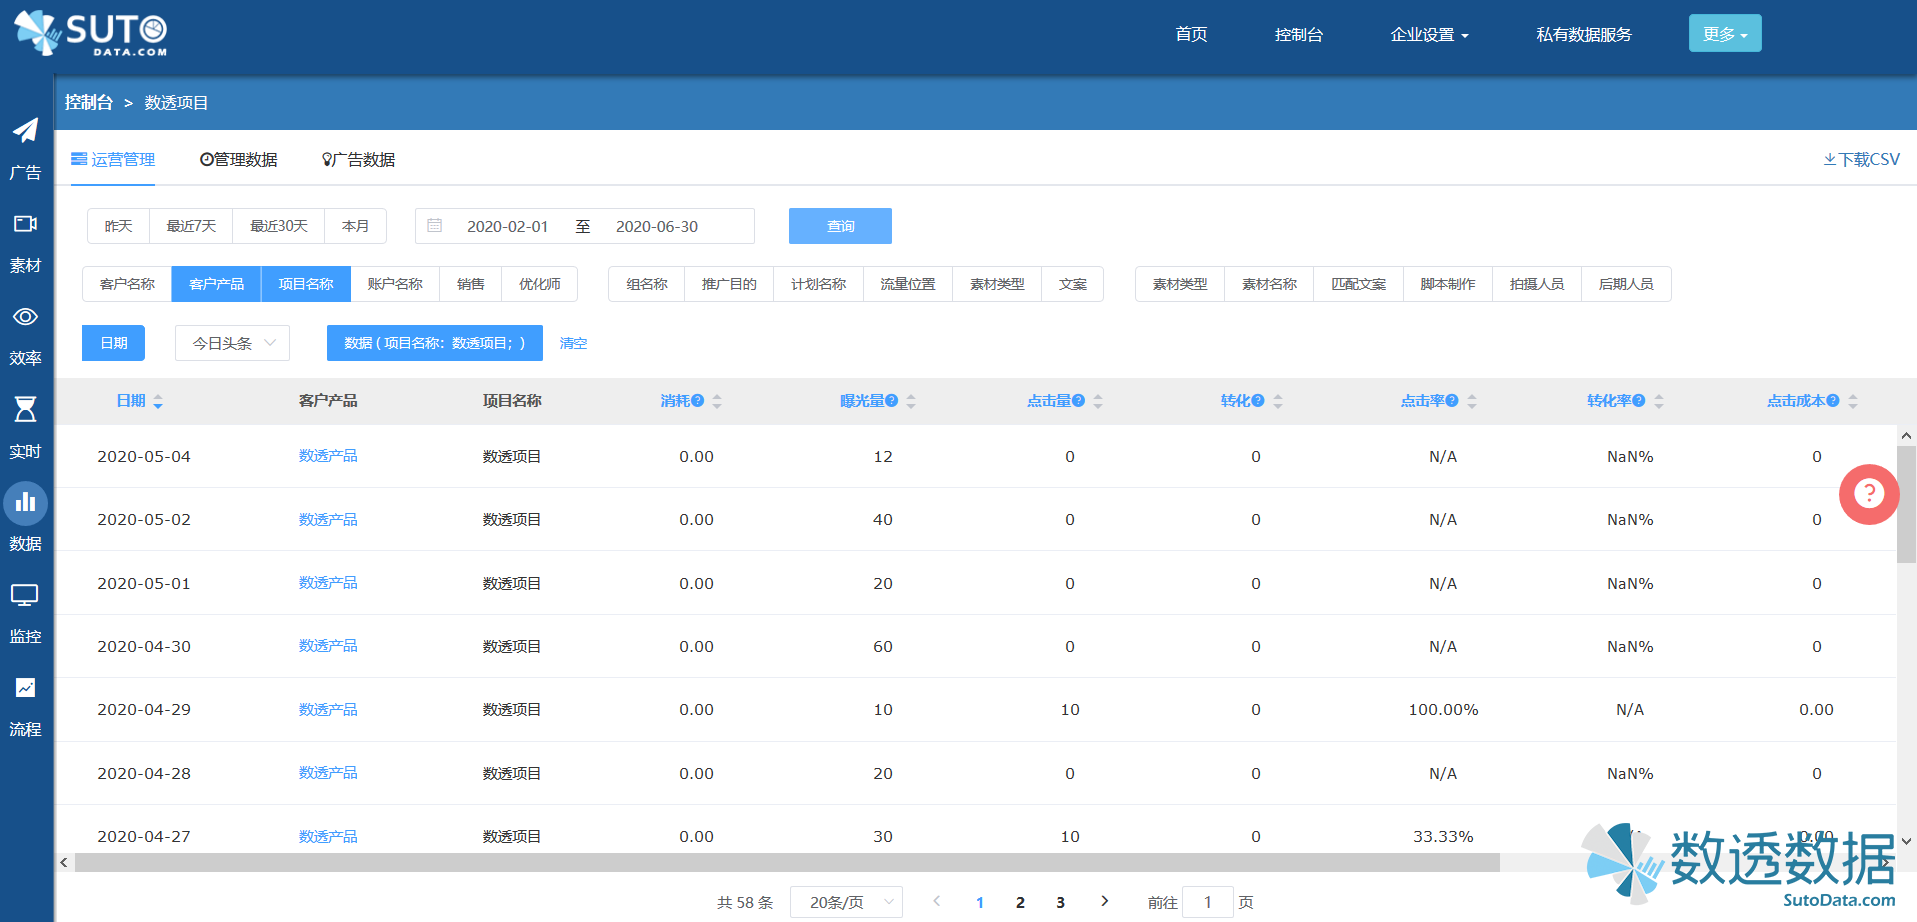The image size is (1917, 922).
Task: Toggle the 客户名称 dimension filter
Action: [x=127, y=284]
